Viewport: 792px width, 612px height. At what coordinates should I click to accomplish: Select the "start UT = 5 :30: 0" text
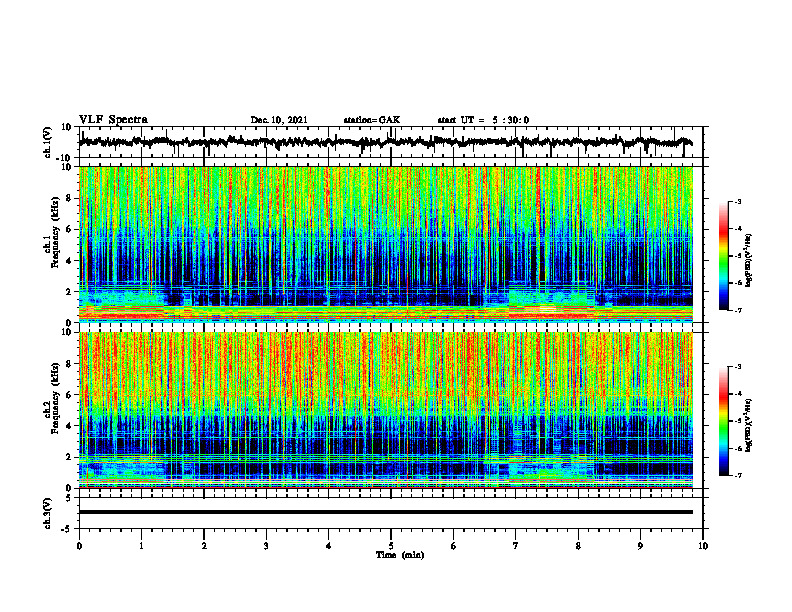pyautogui.click(x=483, y=120)
